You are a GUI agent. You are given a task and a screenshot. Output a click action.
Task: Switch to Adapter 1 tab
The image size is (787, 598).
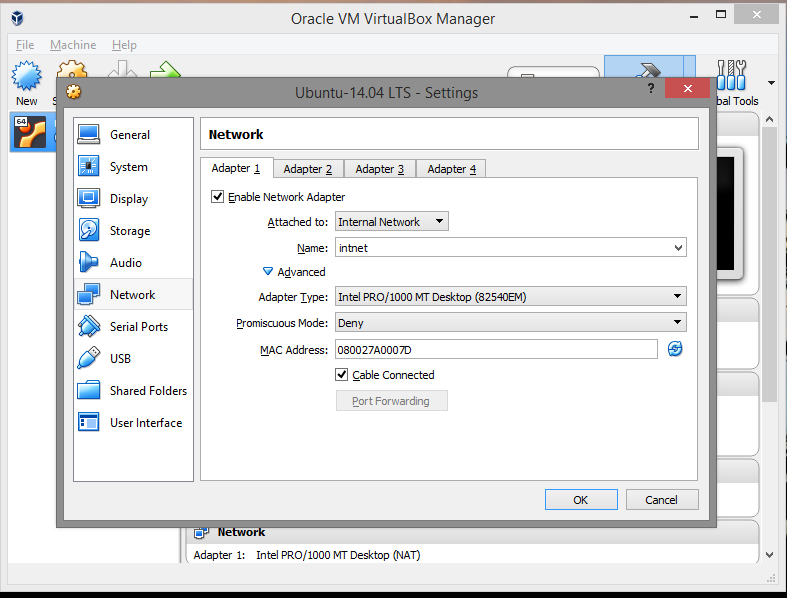[x=236, y=168]
